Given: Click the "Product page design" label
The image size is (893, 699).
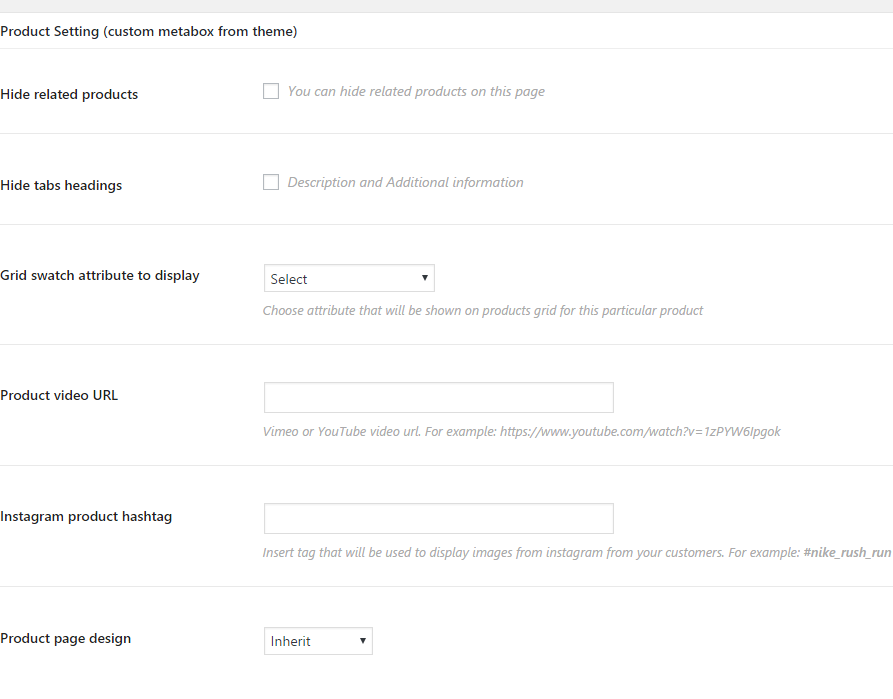Looking at the screenshot, I should [66, 638].
